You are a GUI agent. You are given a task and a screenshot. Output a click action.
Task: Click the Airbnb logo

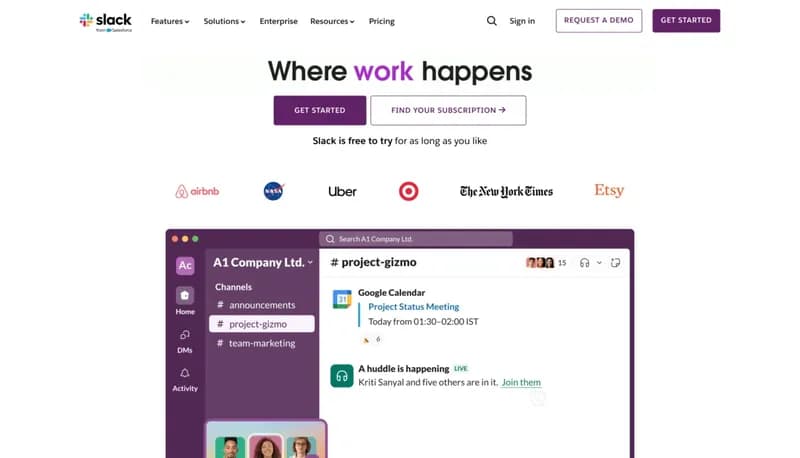197,191
